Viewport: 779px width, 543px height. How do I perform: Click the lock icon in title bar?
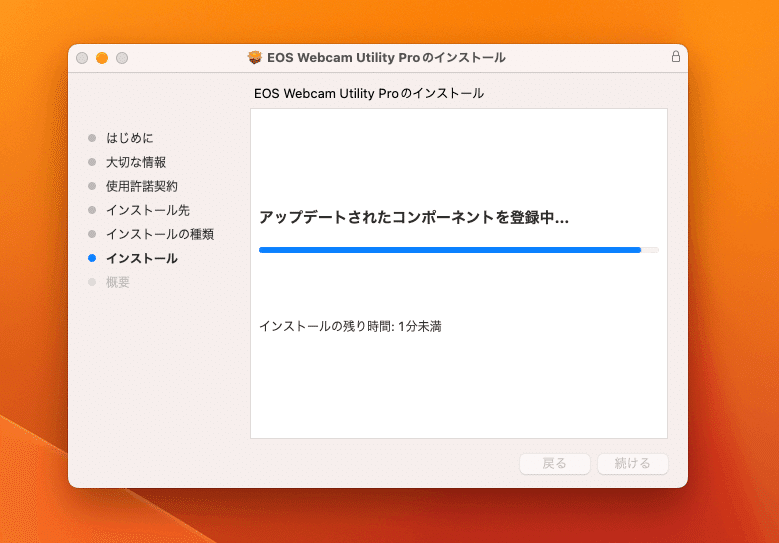(x=676, y=57)
